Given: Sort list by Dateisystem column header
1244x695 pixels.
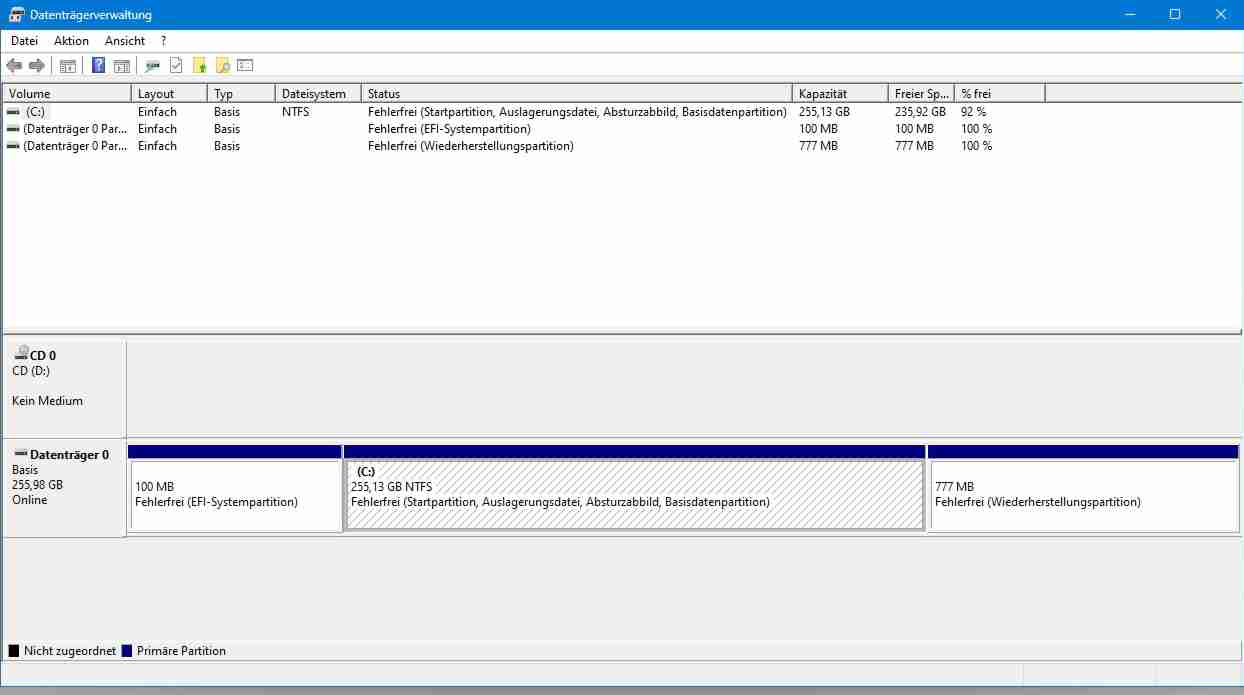Looking at the screenshot, I should point(313,93).
